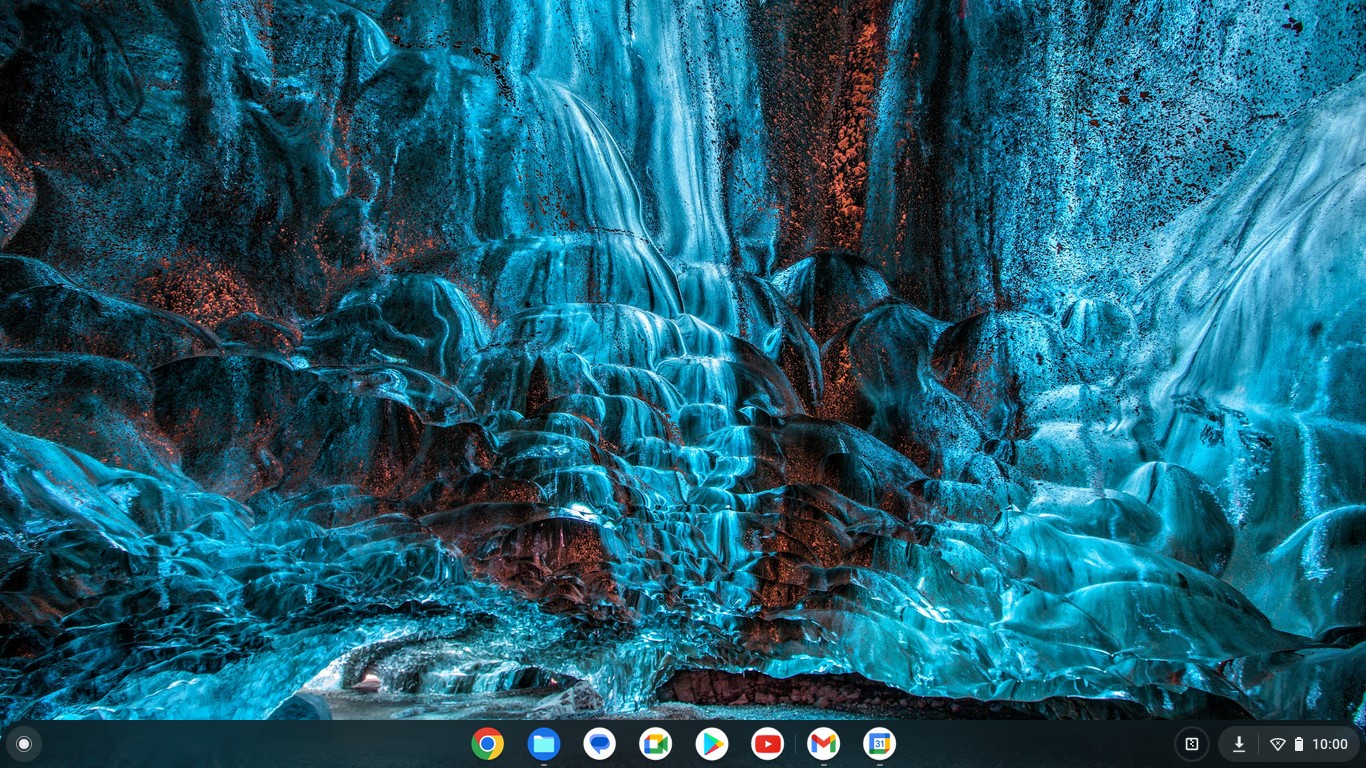The height and width of the screenshot is (768, 1366).
Task: Open the Google Play Store
Action: [x=711, y=744]
